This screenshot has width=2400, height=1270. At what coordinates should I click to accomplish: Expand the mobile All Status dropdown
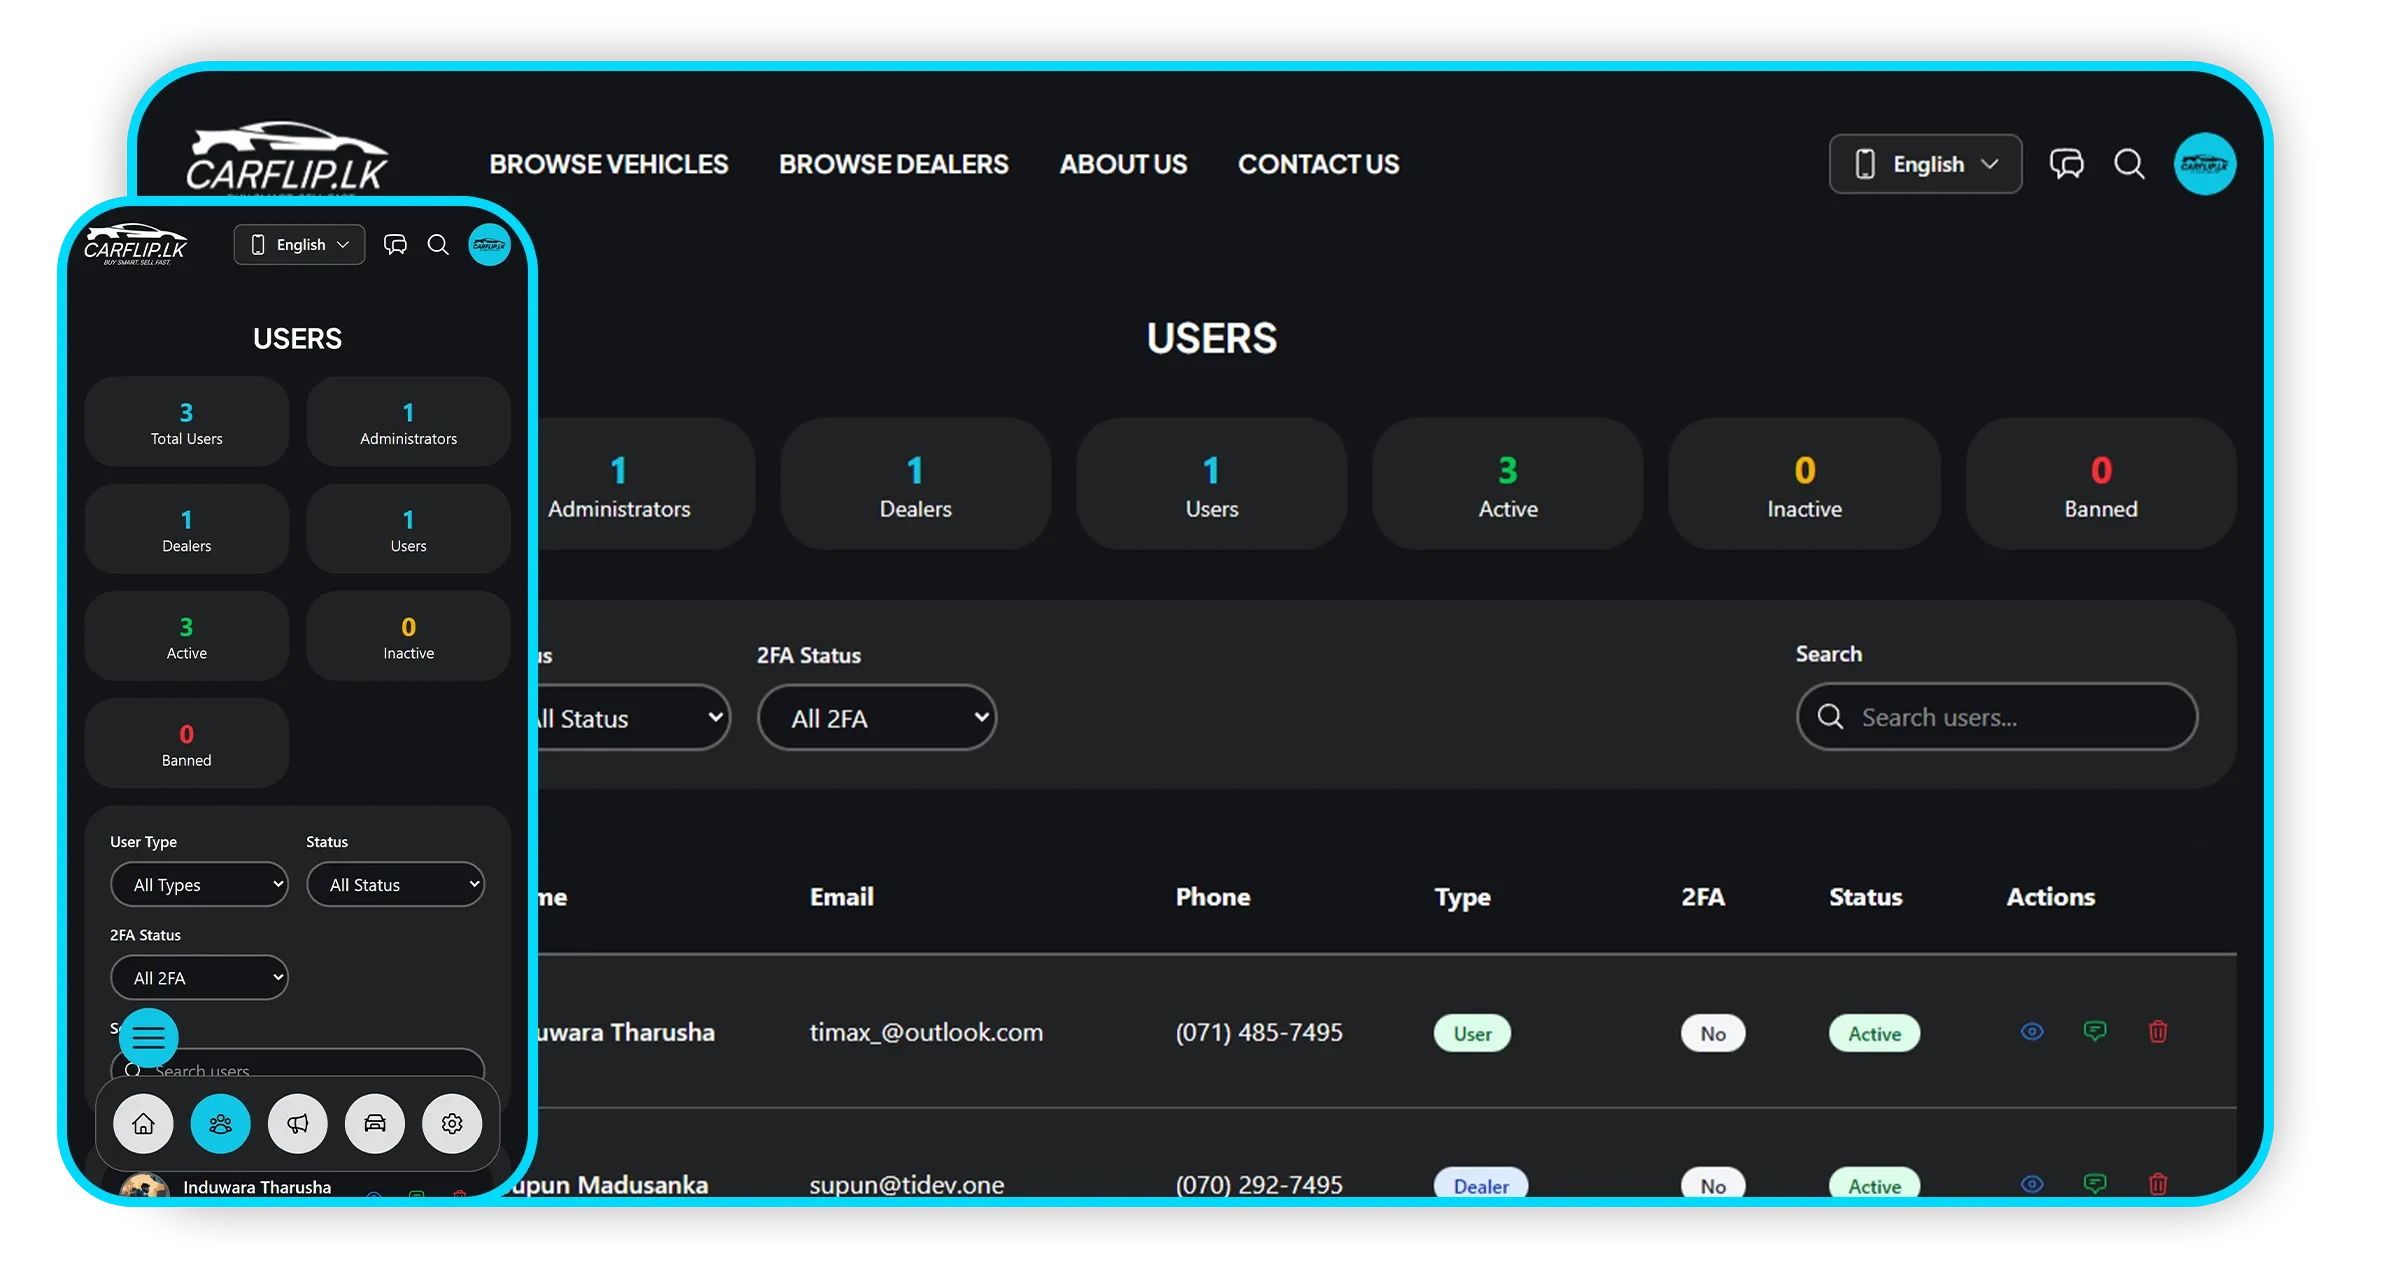click(395, 884)
